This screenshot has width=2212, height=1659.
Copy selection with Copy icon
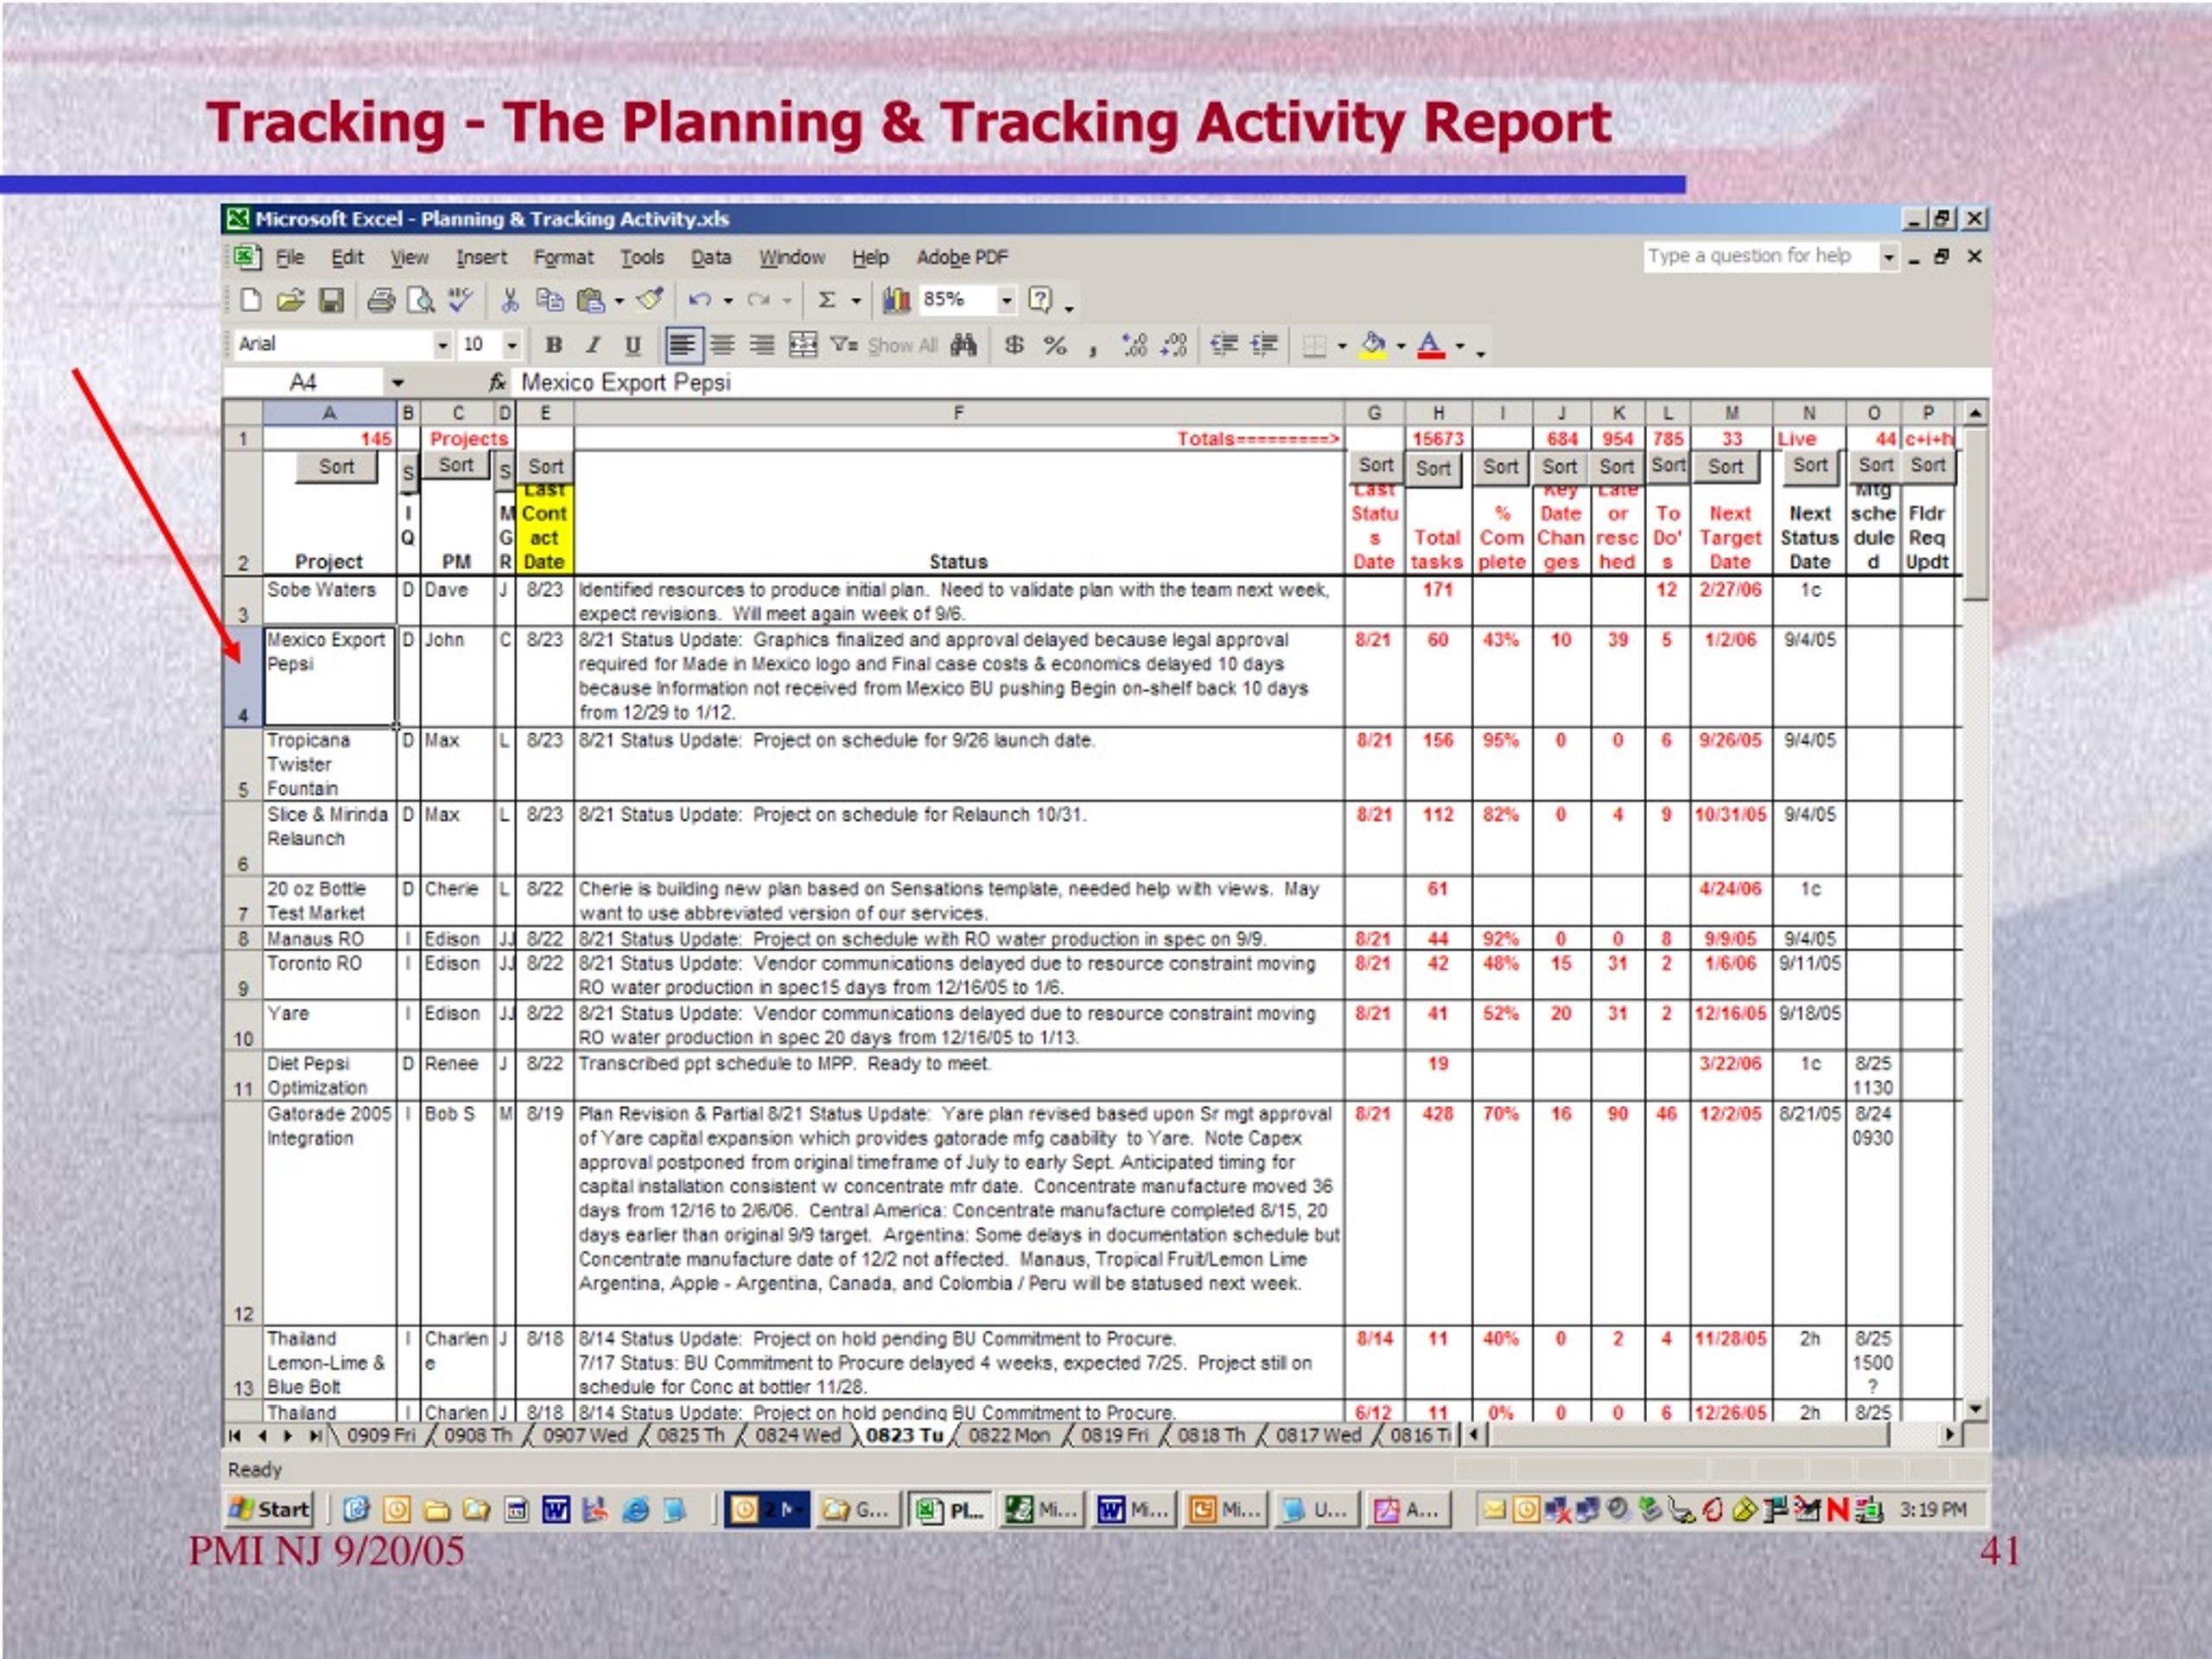click(x=549, y=300)
